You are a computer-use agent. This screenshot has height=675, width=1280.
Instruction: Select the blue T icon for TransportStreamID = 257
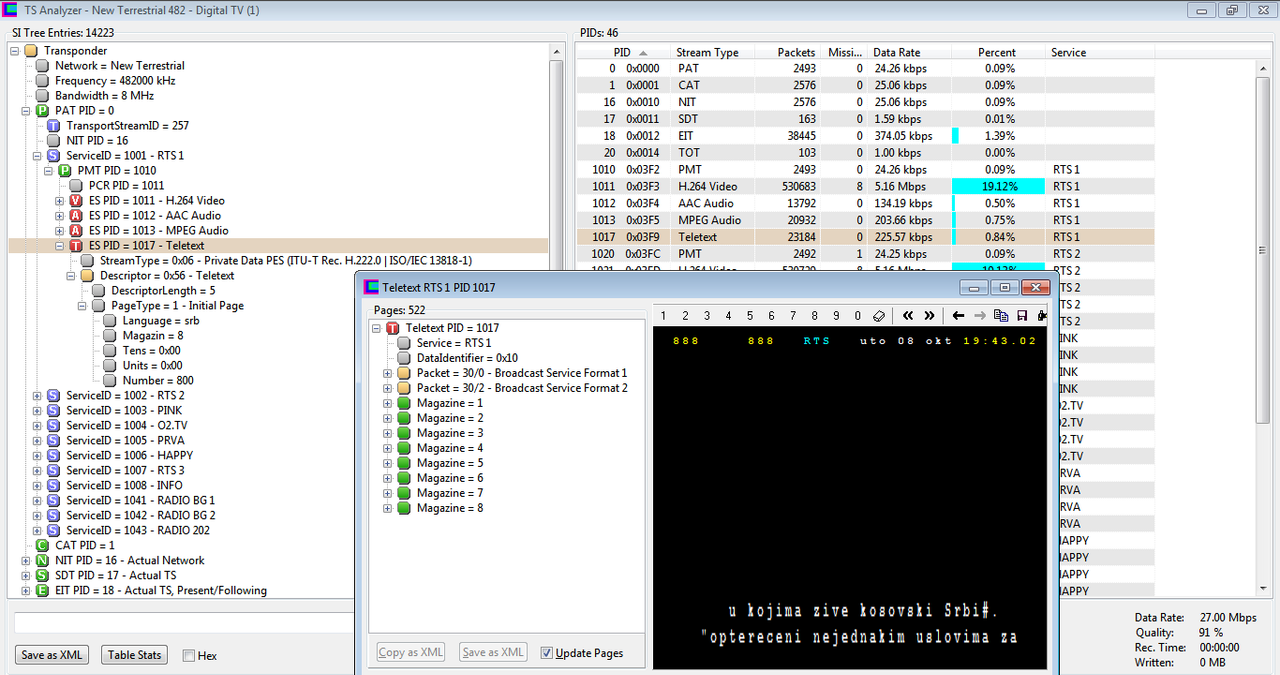coord(54,126)
